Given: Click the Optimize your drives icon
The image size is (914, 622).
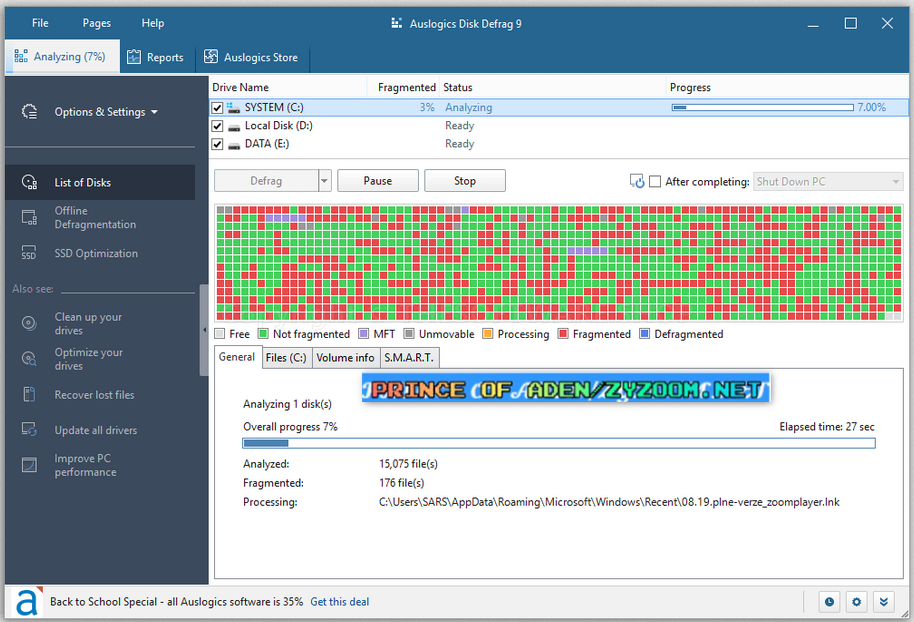Looking at the screenshot, I should (x=29, y=359).
